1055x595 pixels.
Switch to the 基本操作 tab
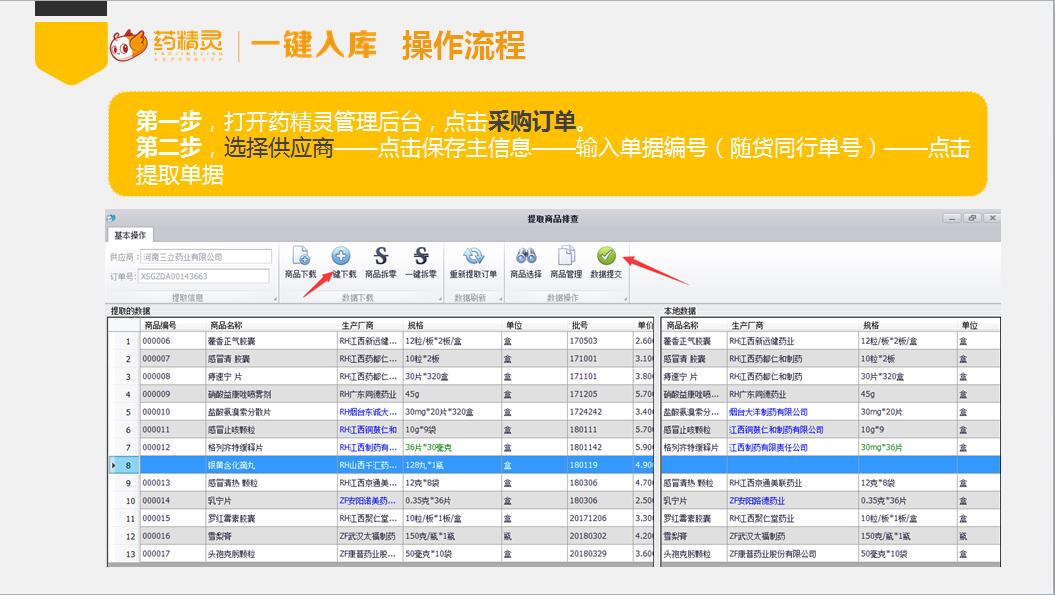click(129, 235)
